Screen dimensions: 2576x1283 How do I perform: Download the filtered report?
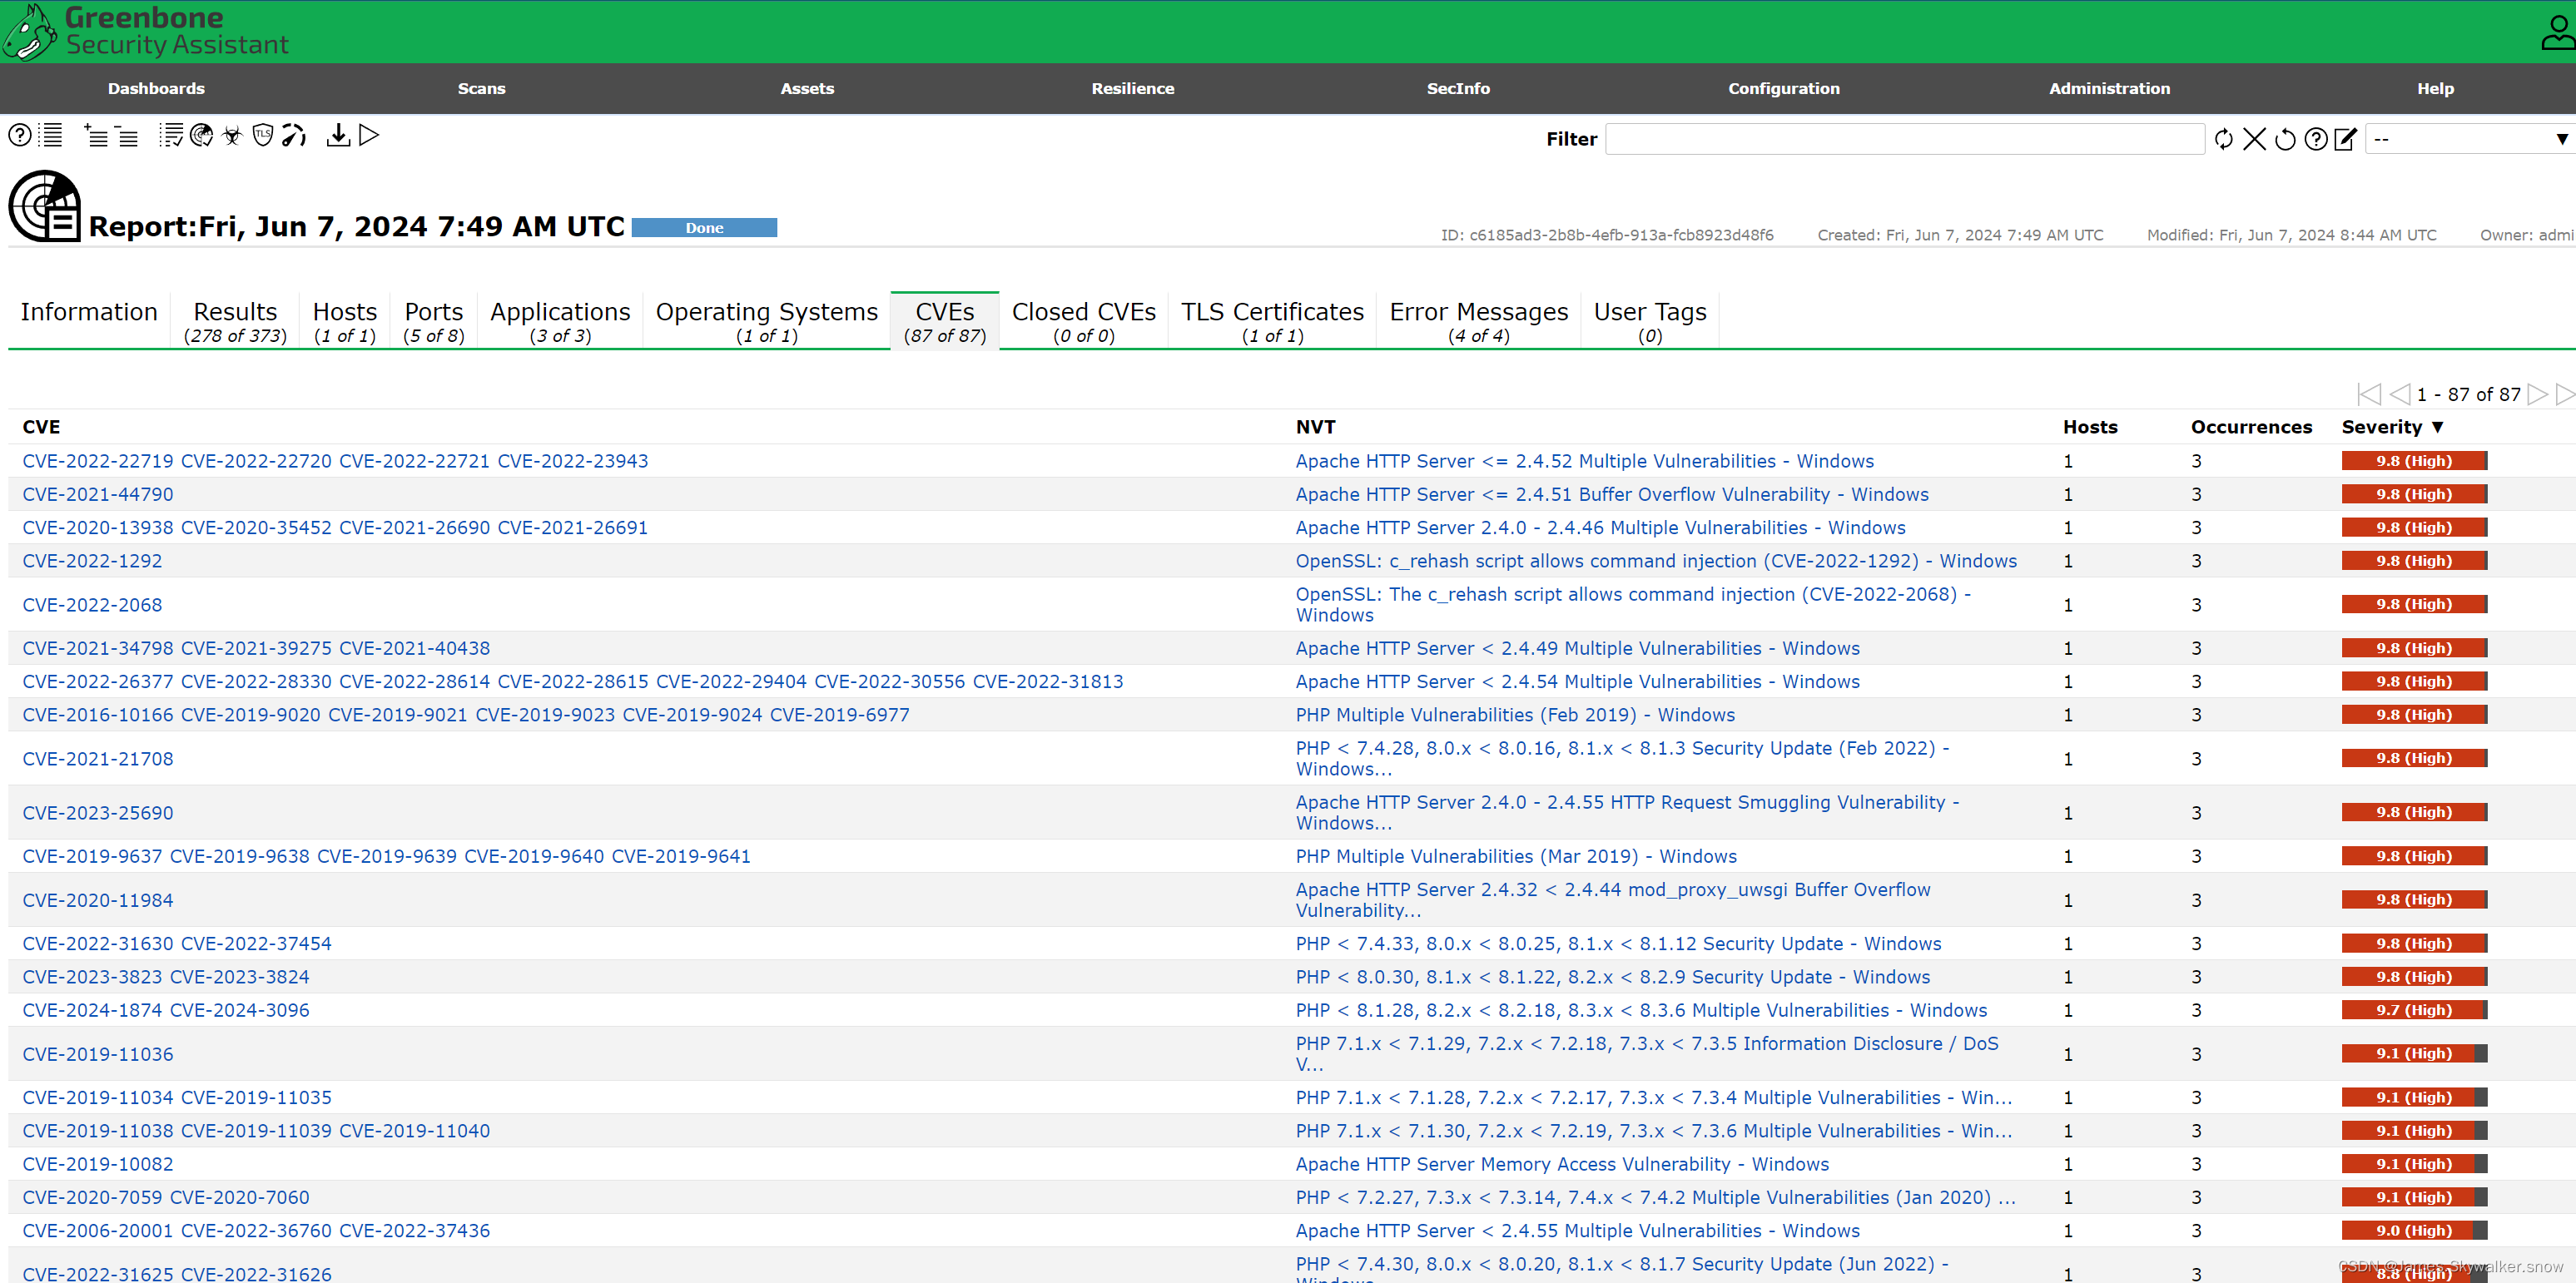(x=338, y=136)
